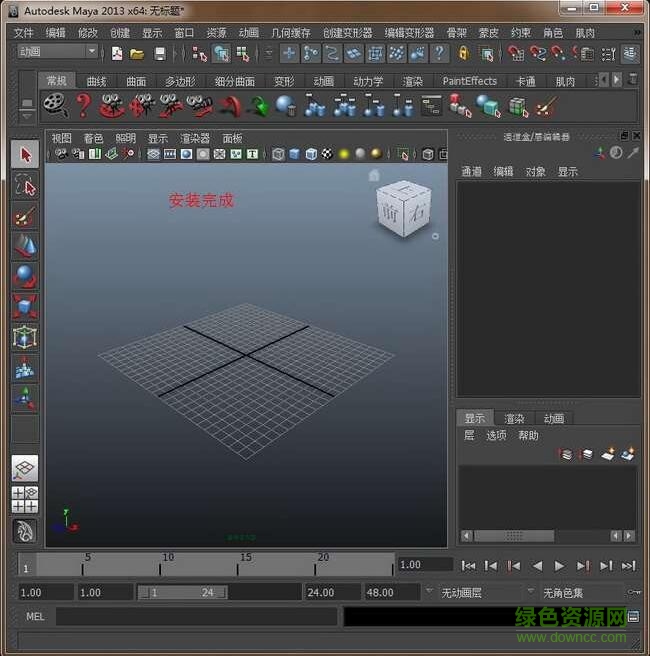Toggle the viewport grid display icon
The height and width of the screenshot is (656, 650).
click(x=153, y=154)
